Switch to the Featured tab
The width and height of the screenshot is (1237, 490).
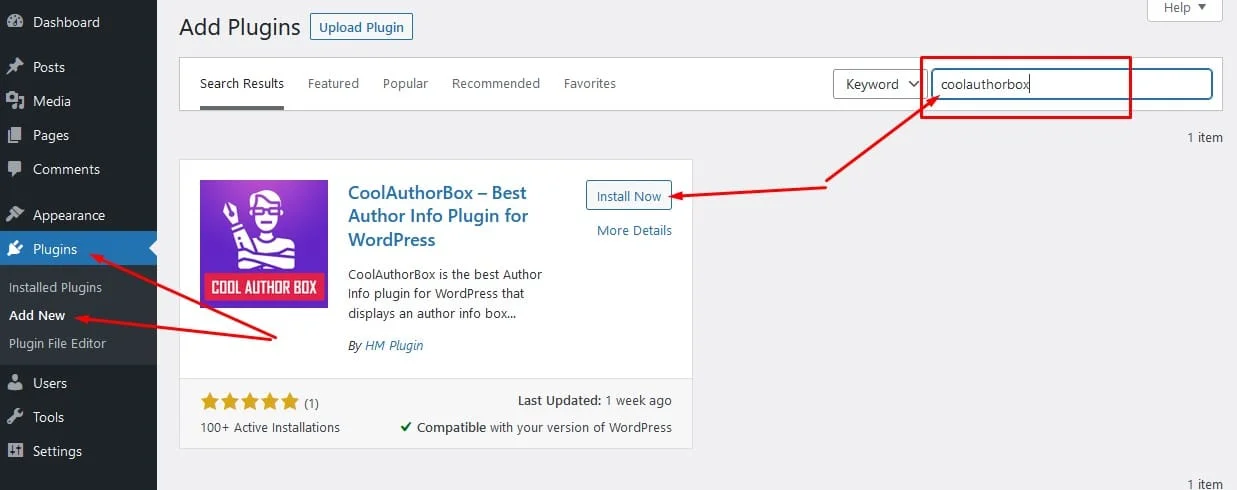pos(333,84)
